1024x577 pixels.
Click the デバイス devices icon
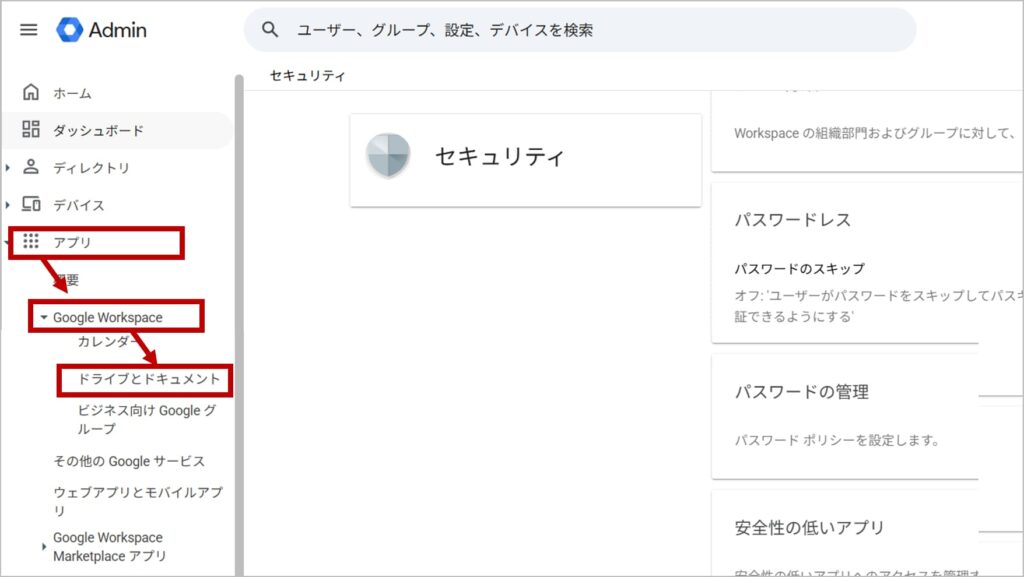pyautogui.click(x=31, y=204)
